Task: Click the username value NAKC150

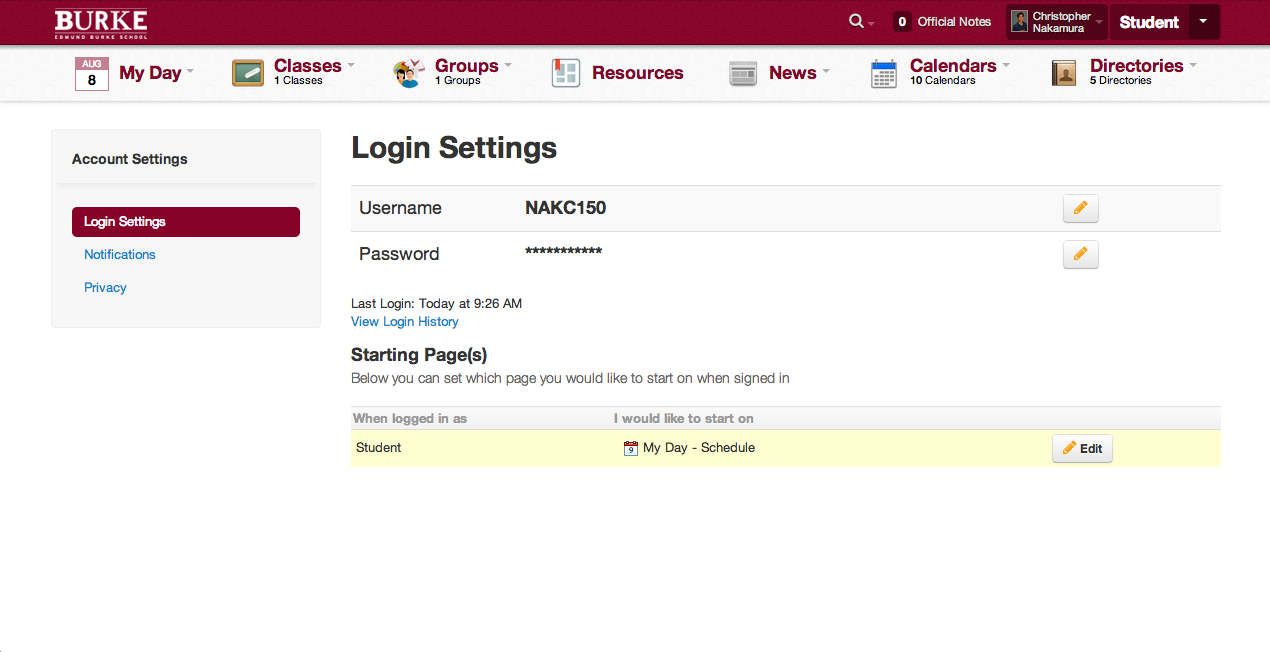Action: 566,208
